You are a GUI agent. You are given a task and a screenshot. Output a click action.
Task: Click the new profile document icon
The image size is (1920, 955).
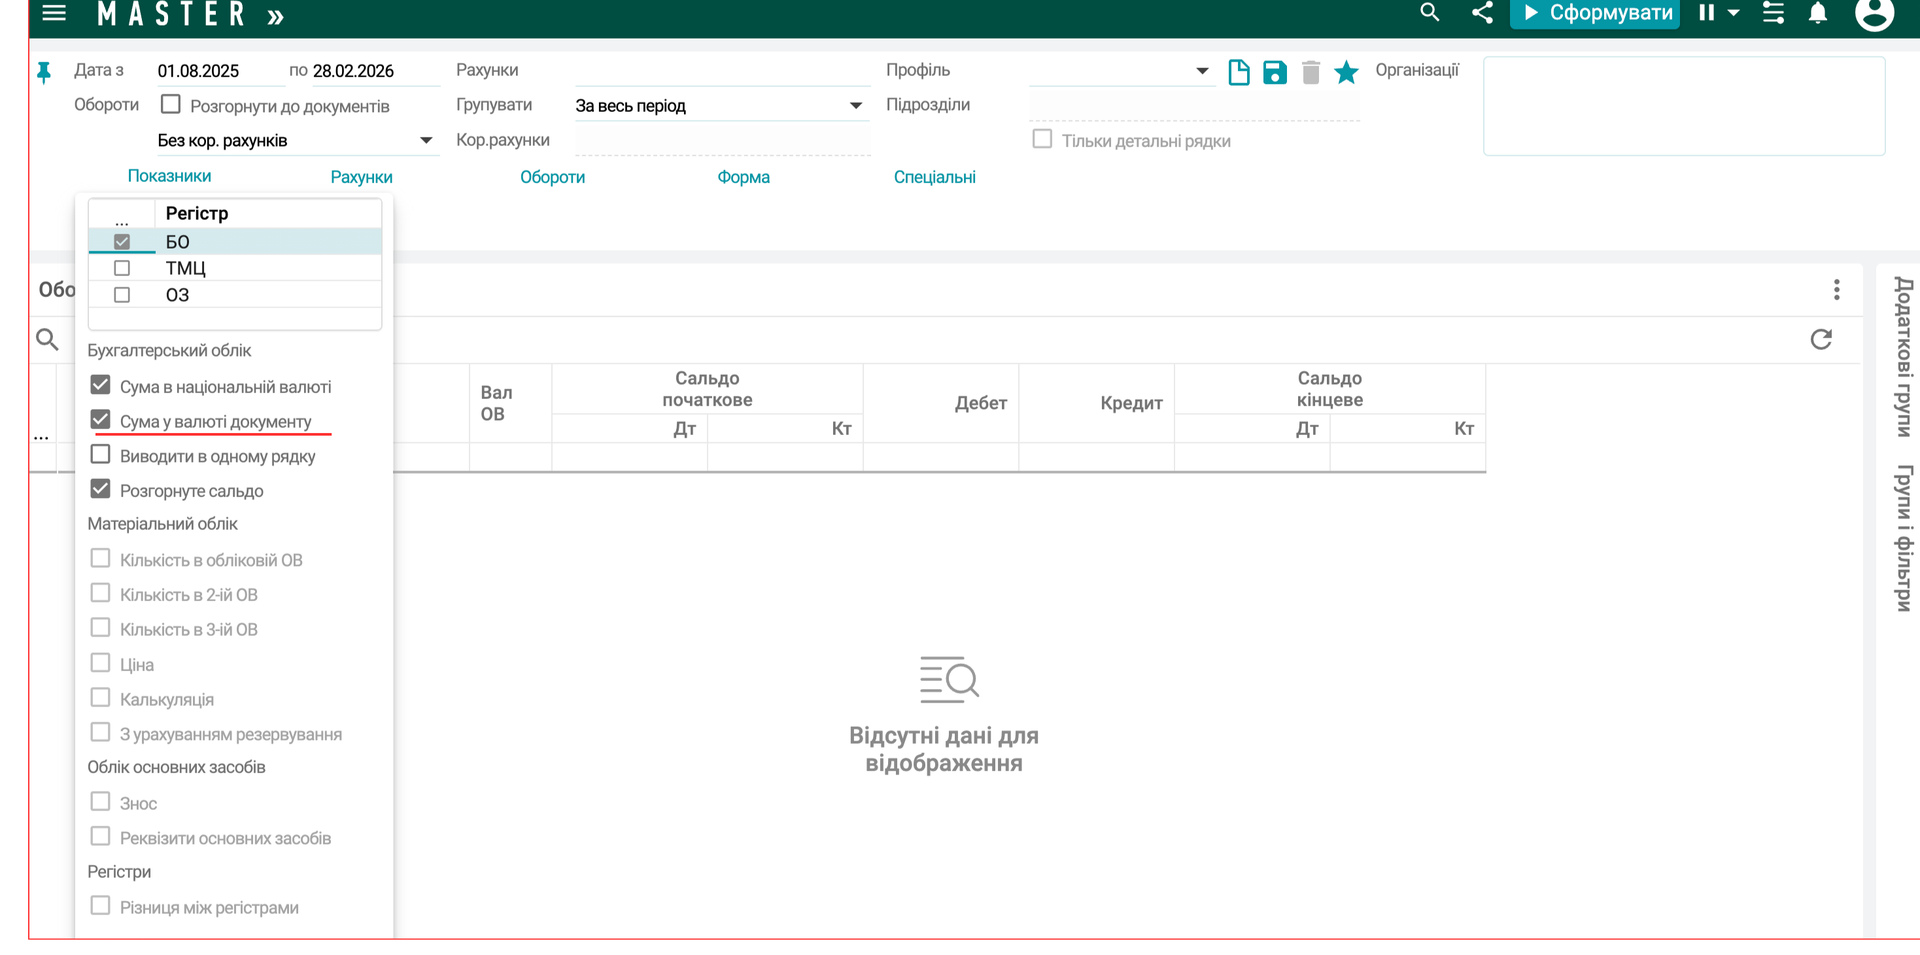(x=1238, y=72)
